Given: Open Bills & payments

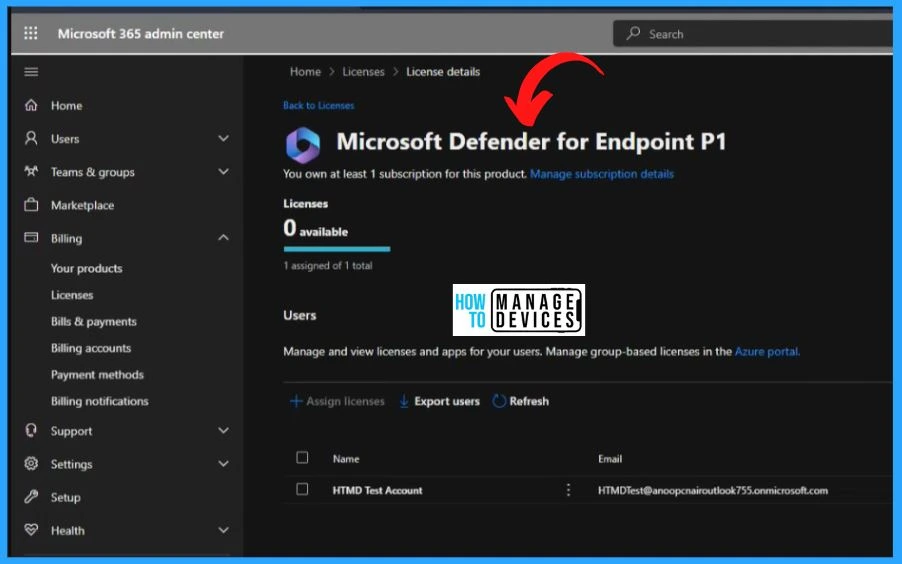Looking at the screenshot, I should (94, 321).
